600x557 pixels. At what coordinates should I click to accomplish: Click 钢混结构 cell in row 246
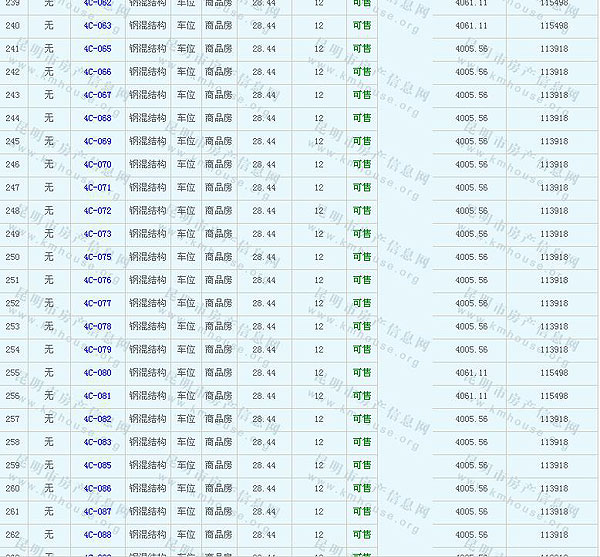[x=147, y=164]
